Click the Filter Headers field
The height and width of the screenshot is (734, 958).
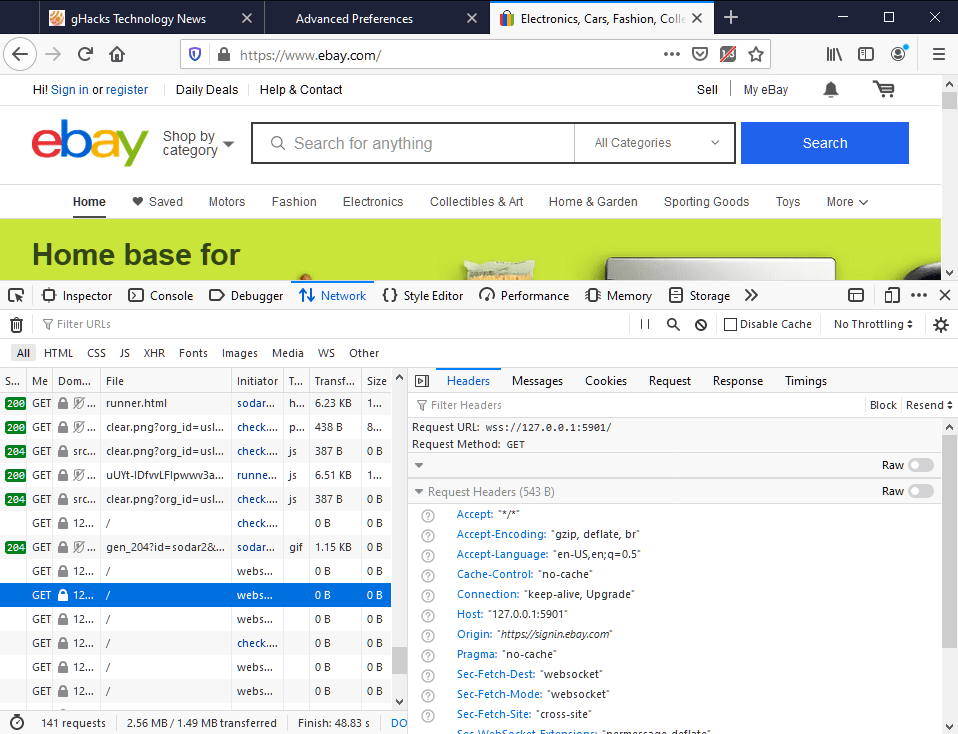(x=637, y=405)
